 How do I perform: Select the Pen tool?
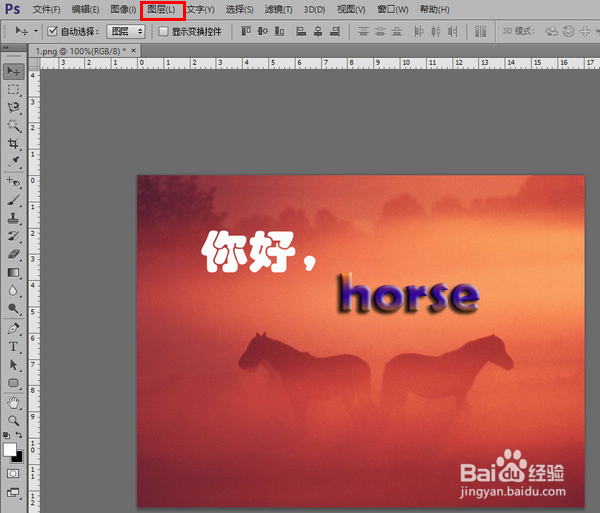point(13,329)
